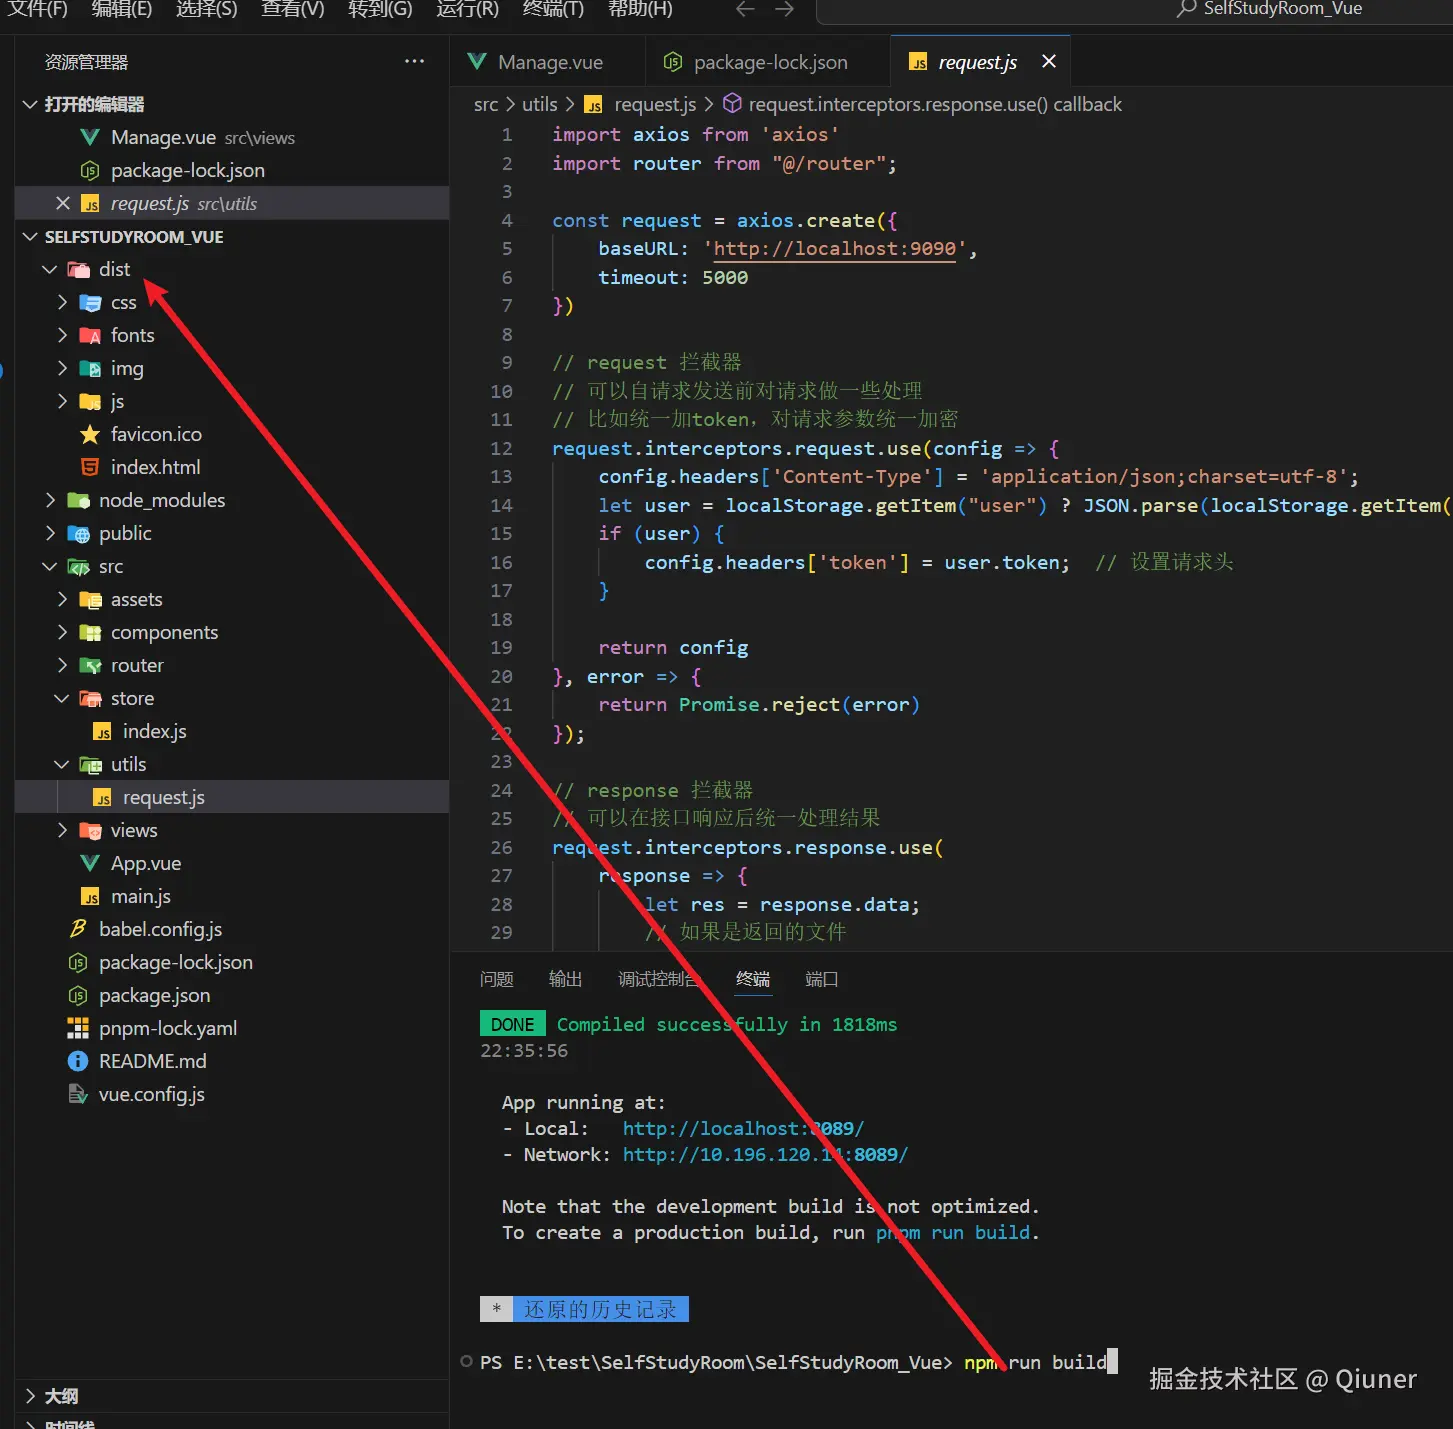Viewport: 1453px width, 1429px height.
Task: Expand the css folder chevron
Action: click(x=62, y=302)
